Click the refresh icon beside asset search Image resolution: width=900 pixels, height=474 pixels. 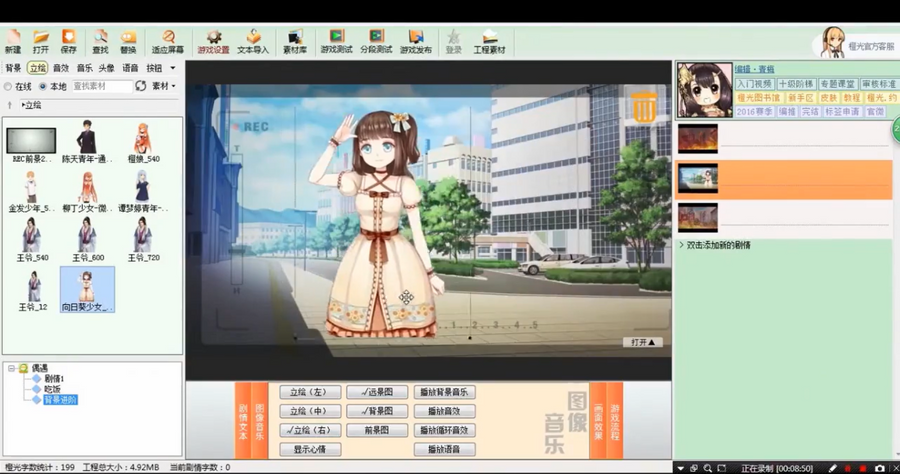point(141,87)
